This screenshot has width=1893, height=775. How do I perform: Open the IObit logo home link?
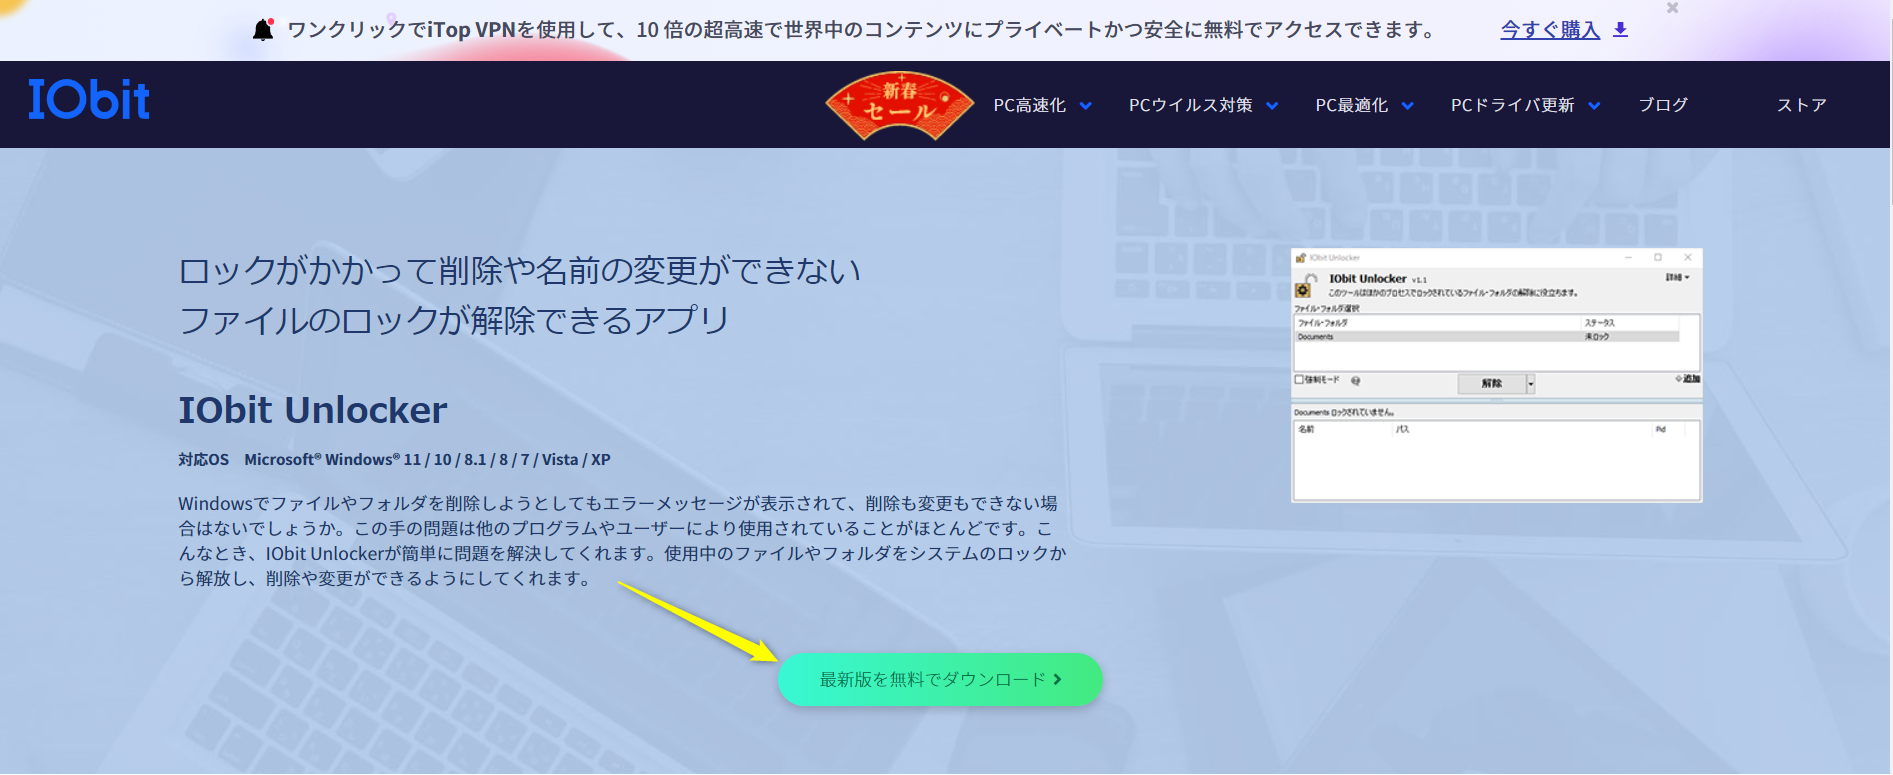[x=89, y=100]
